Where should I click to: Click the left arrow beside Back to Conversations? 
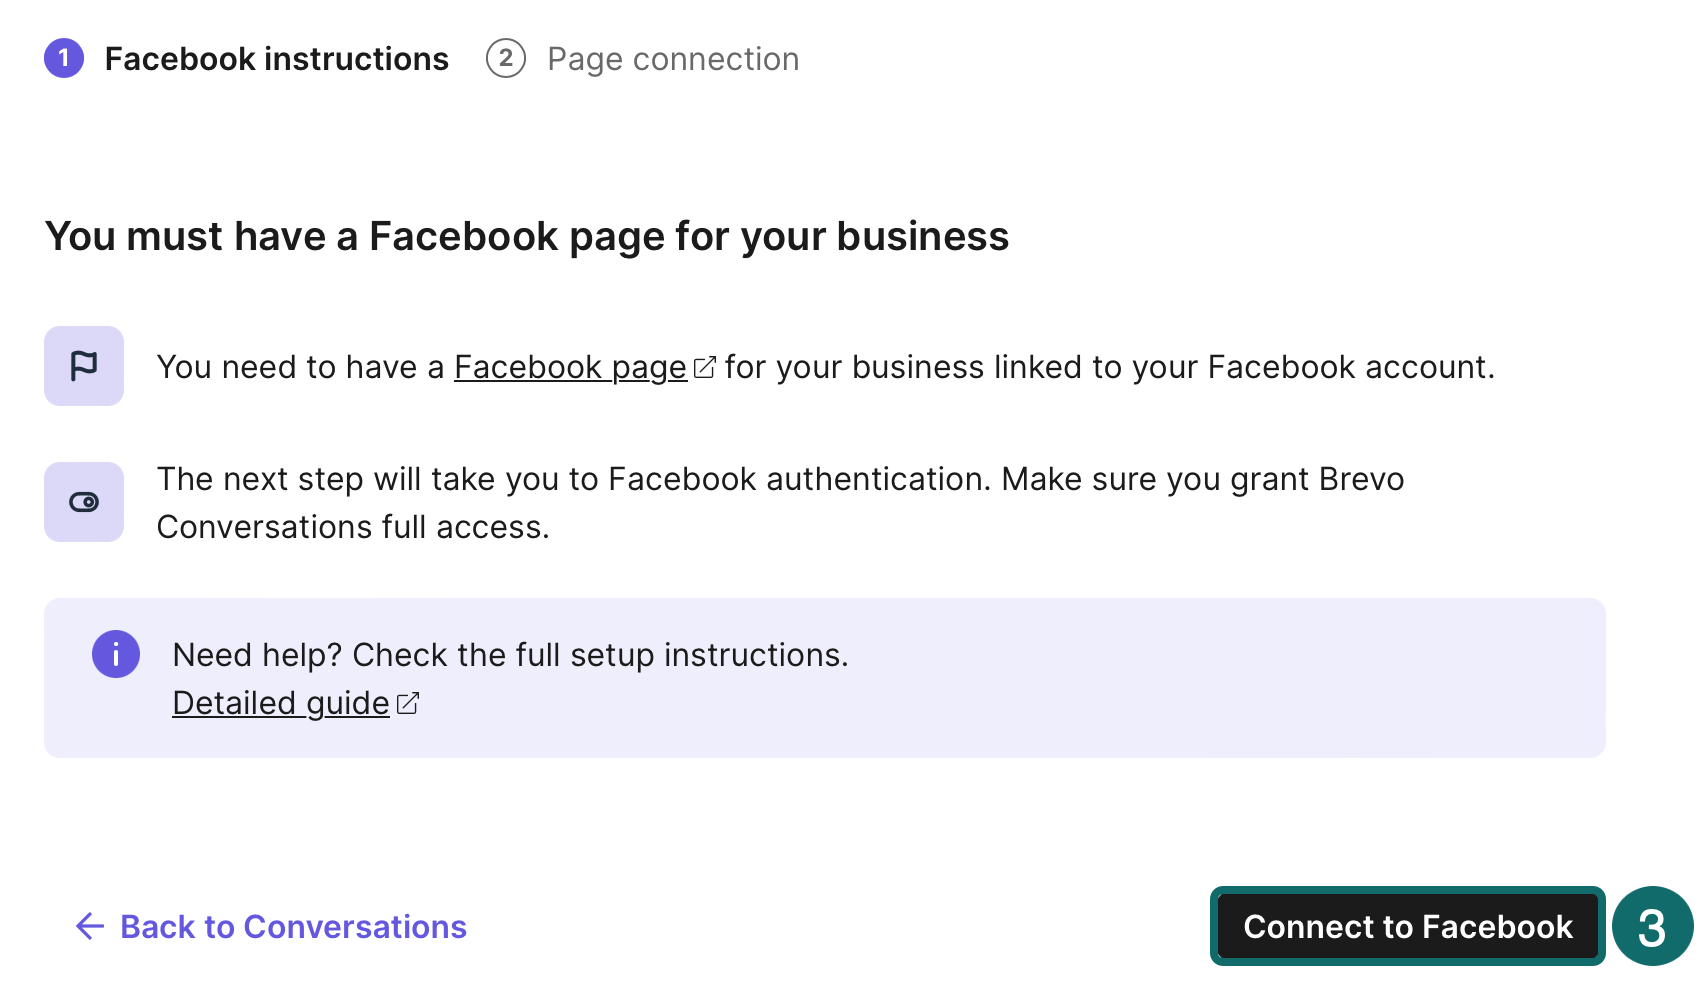(x=89, y=927)
